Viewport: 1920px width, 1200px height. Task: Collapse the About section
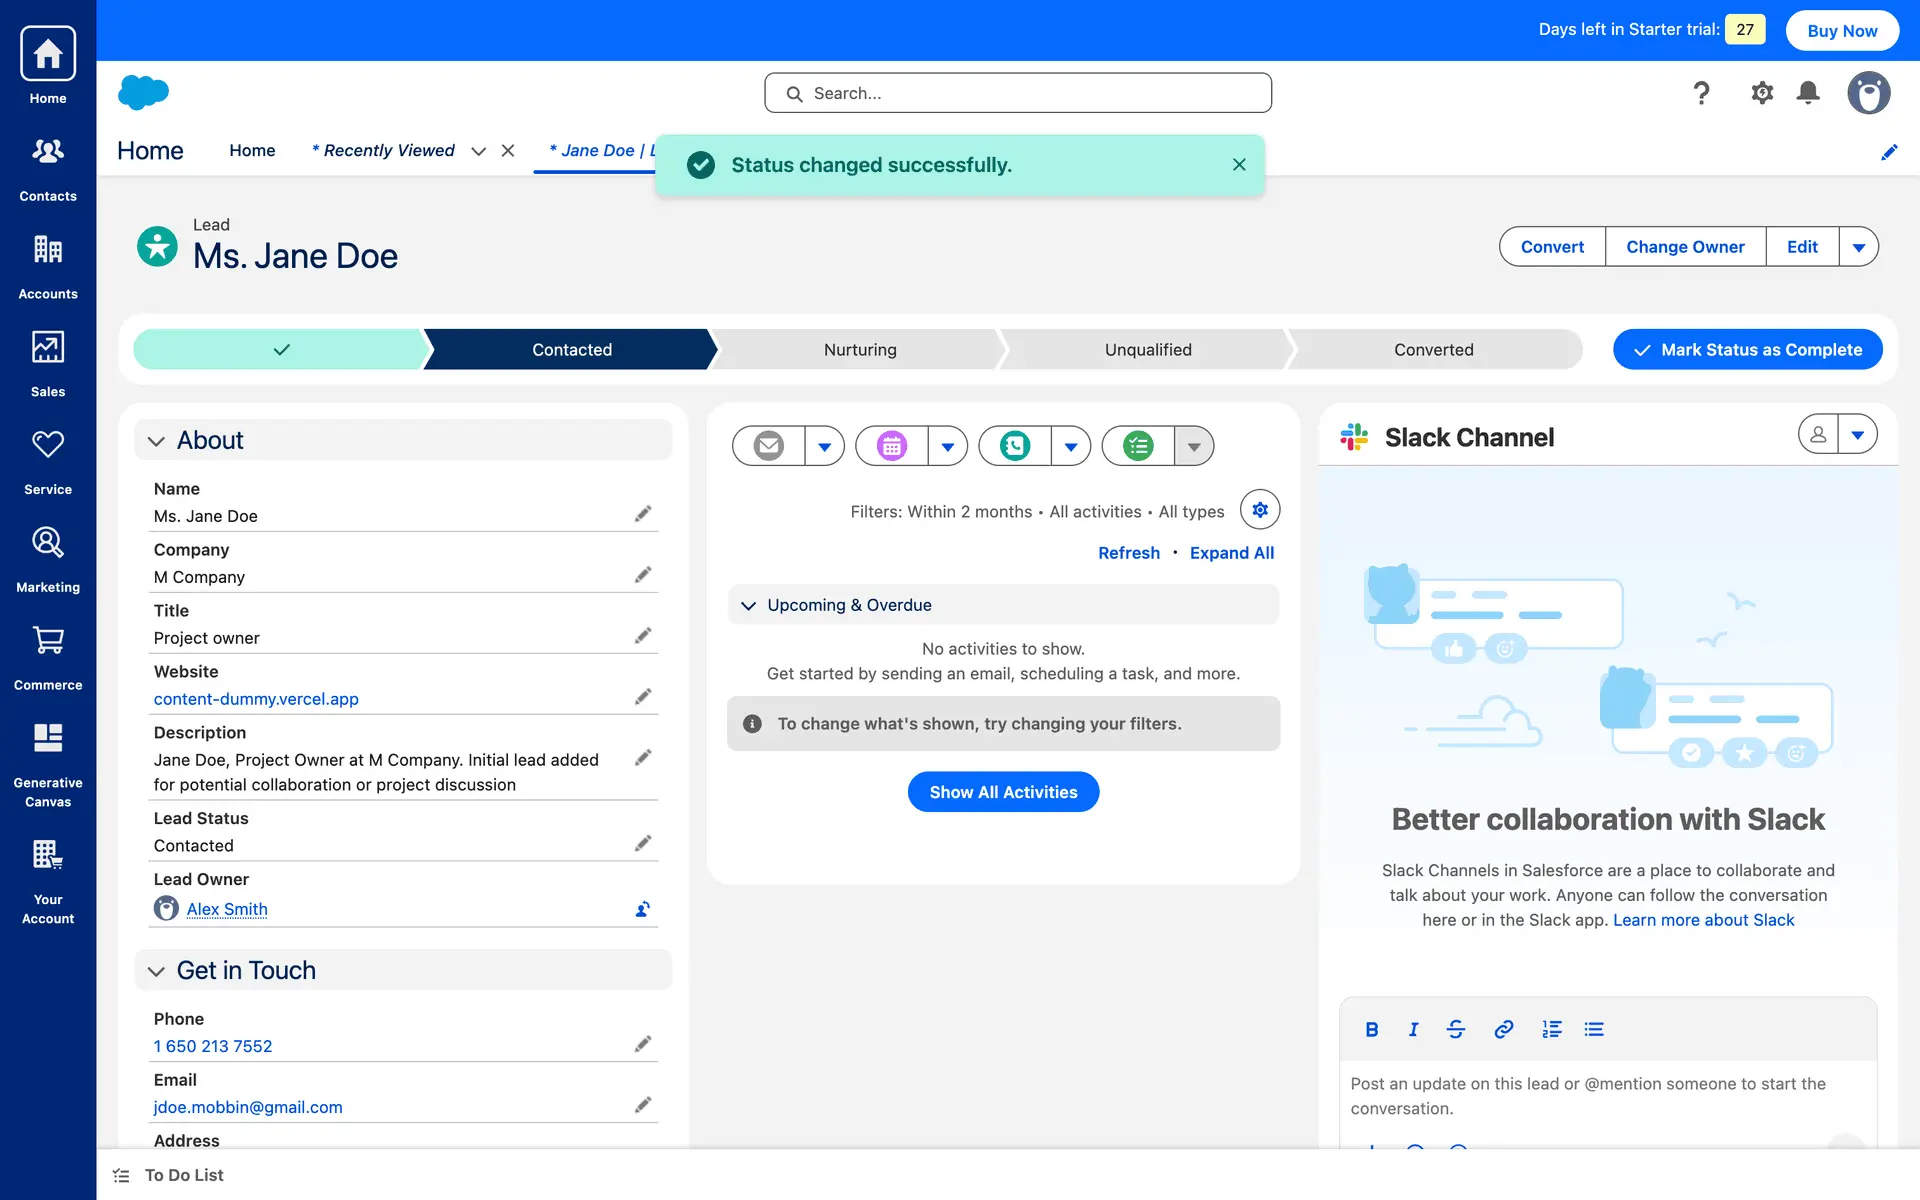[x=156, y=441]
